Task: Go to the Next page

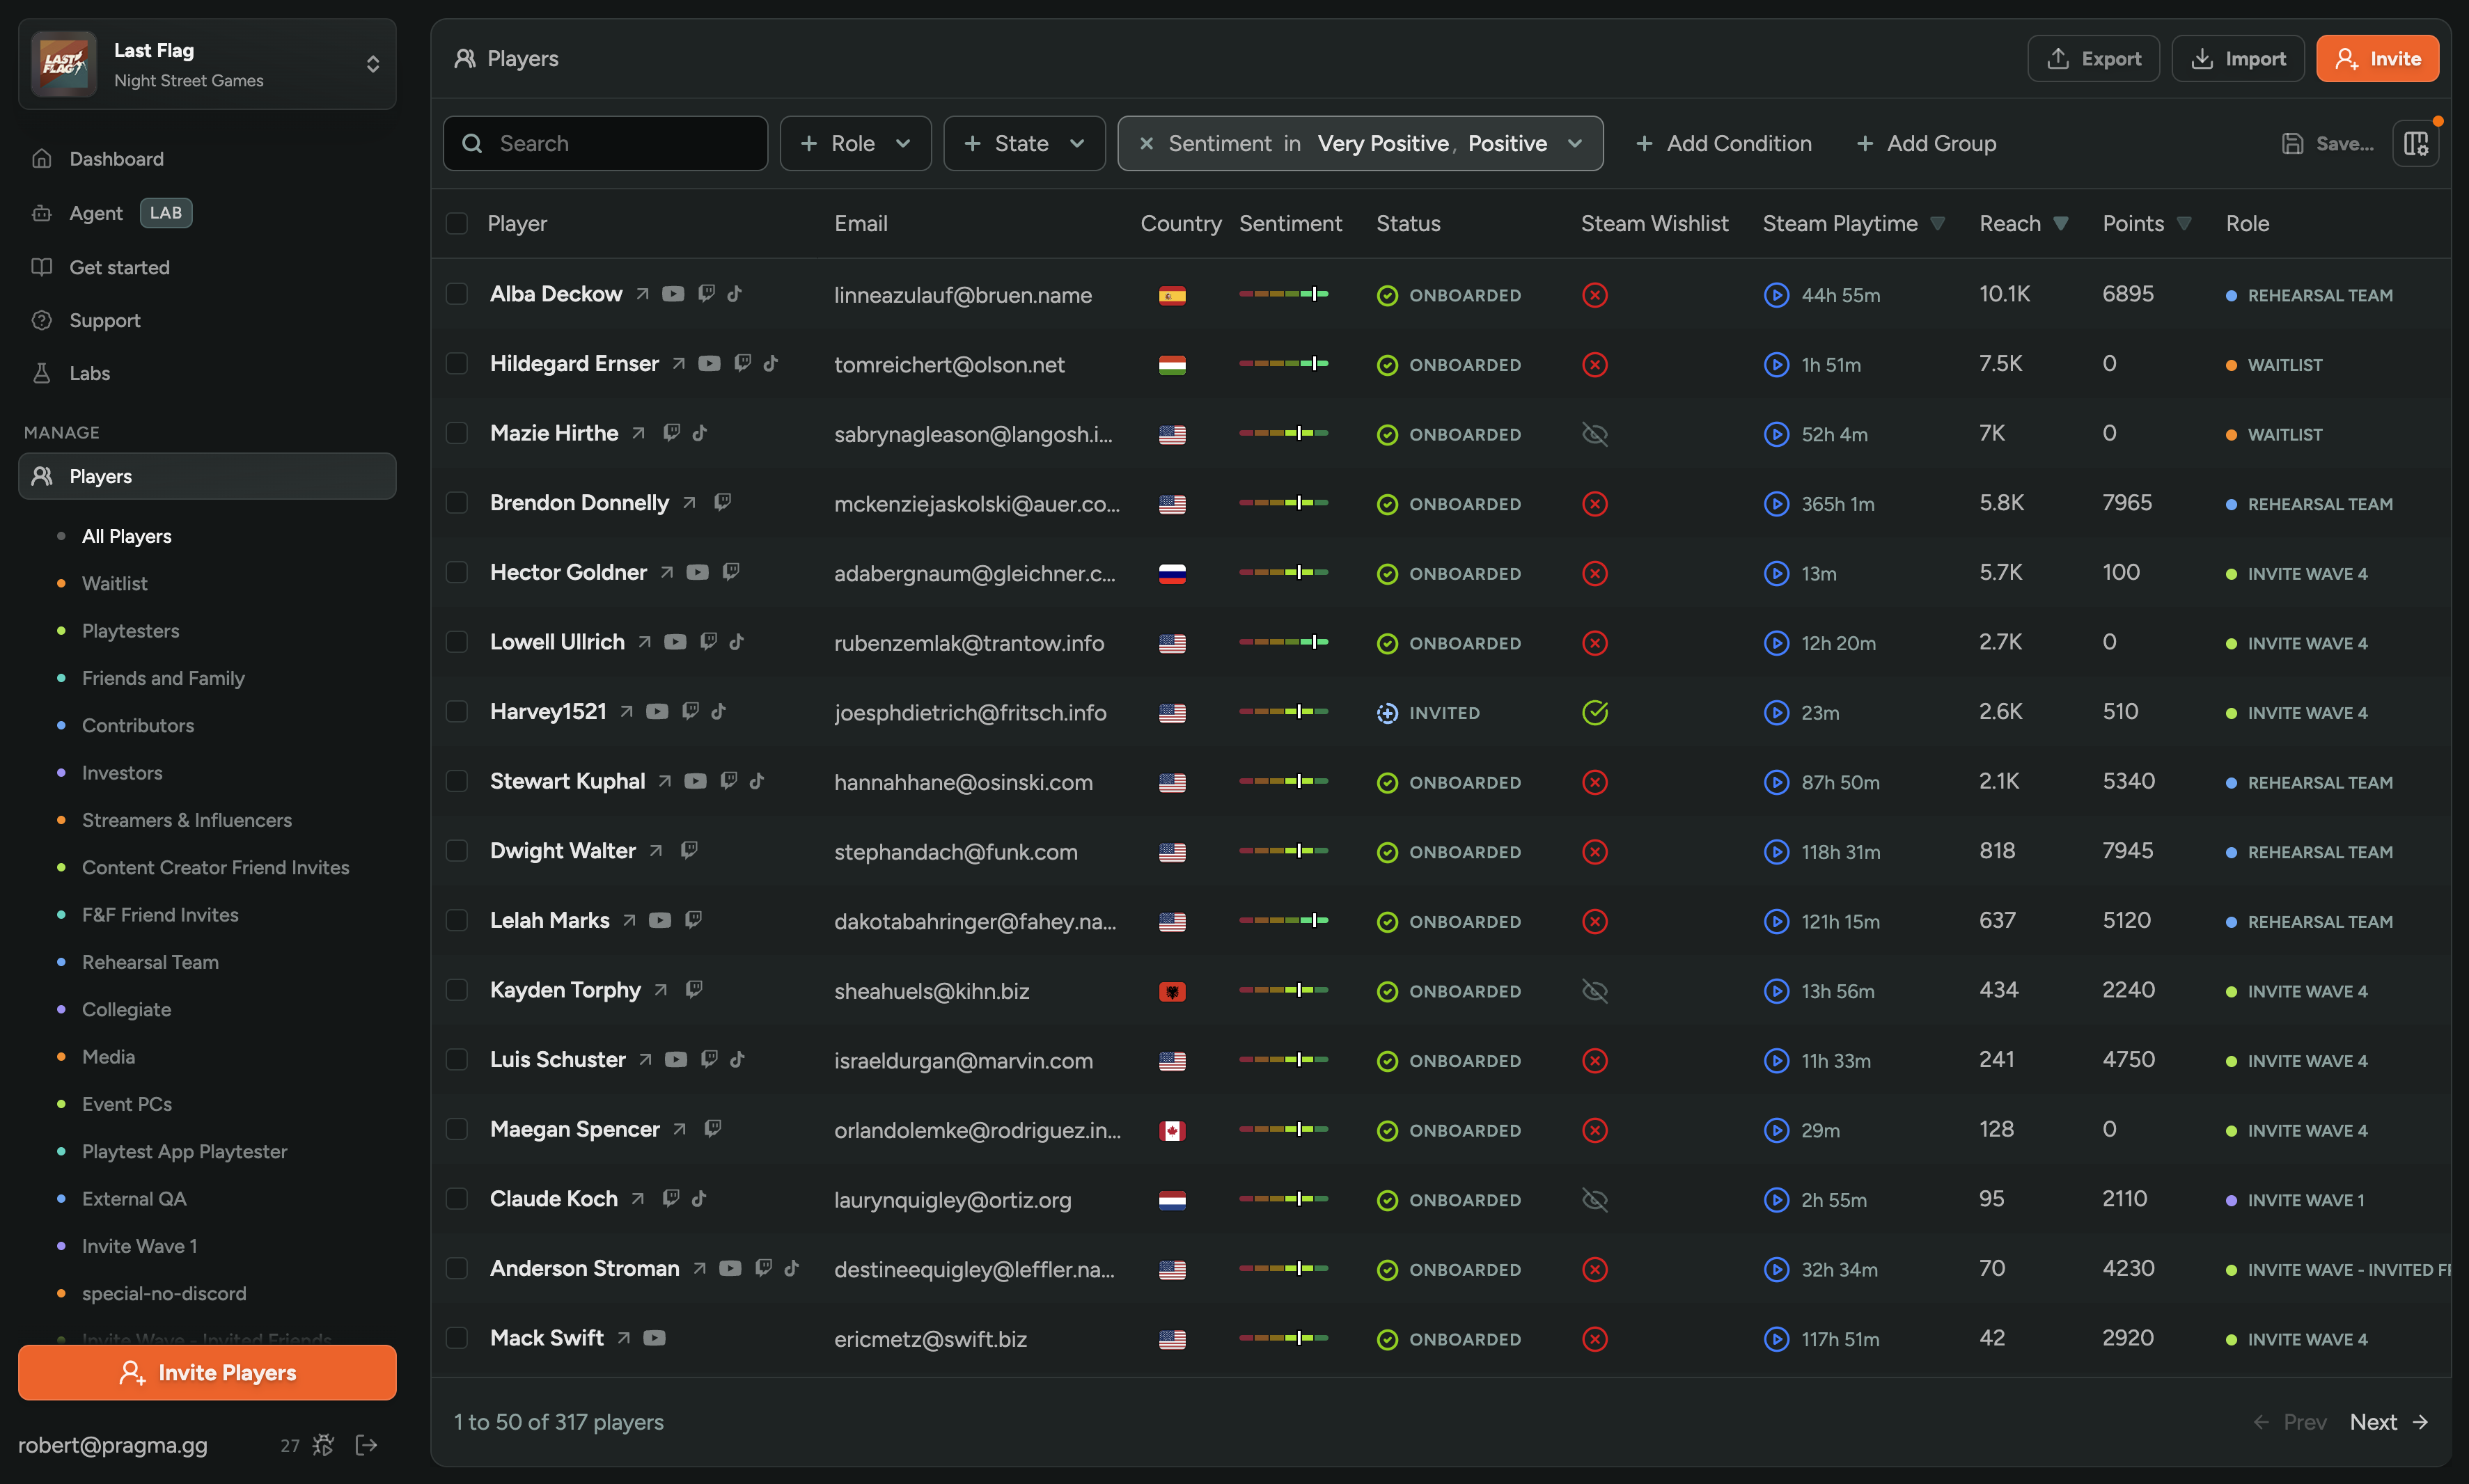Action: click(x=2388, y=1421)
